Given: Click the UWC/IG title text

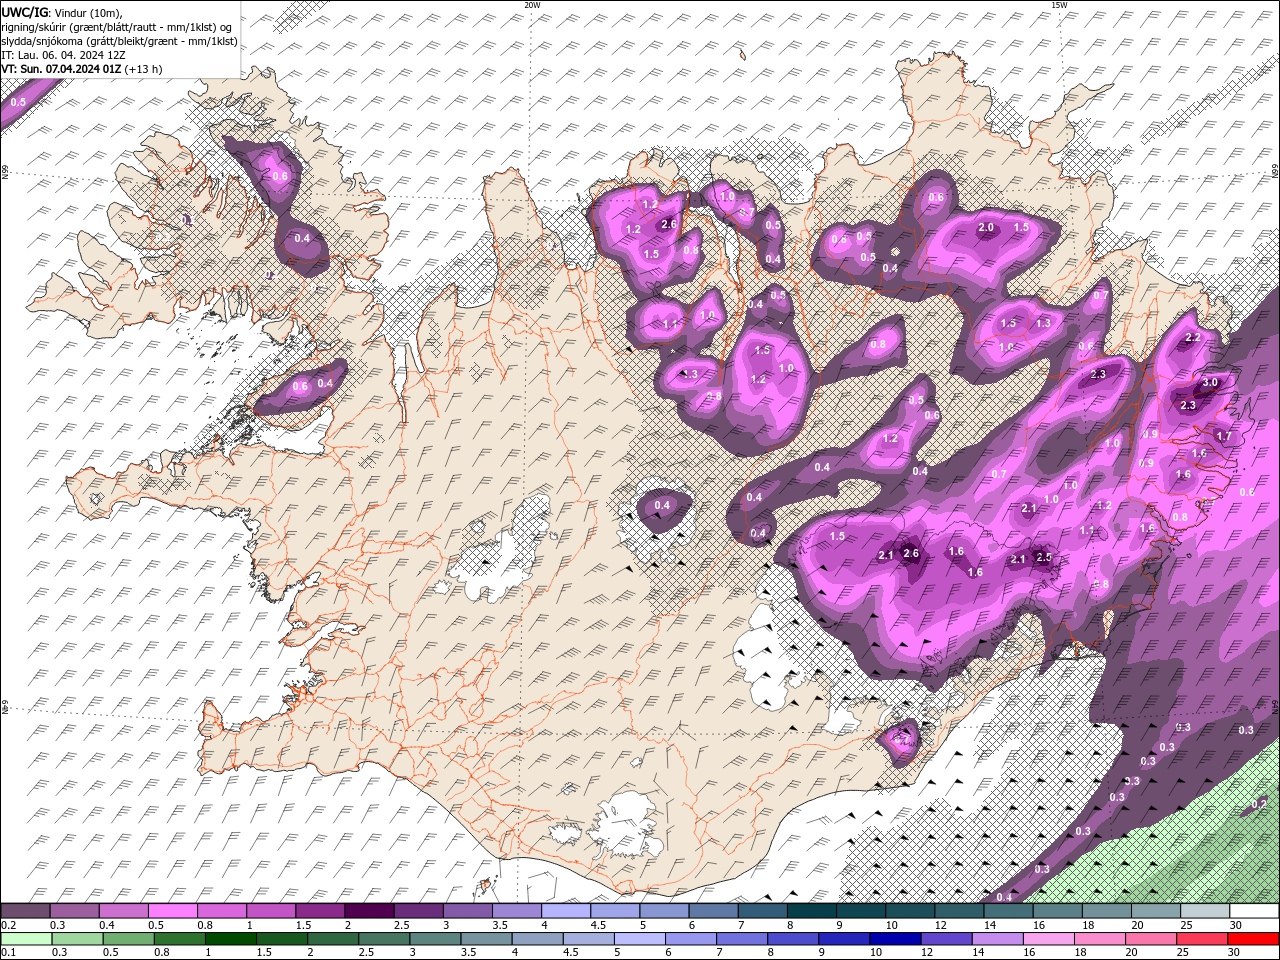Looking at the screenshot, I should 24,11.
